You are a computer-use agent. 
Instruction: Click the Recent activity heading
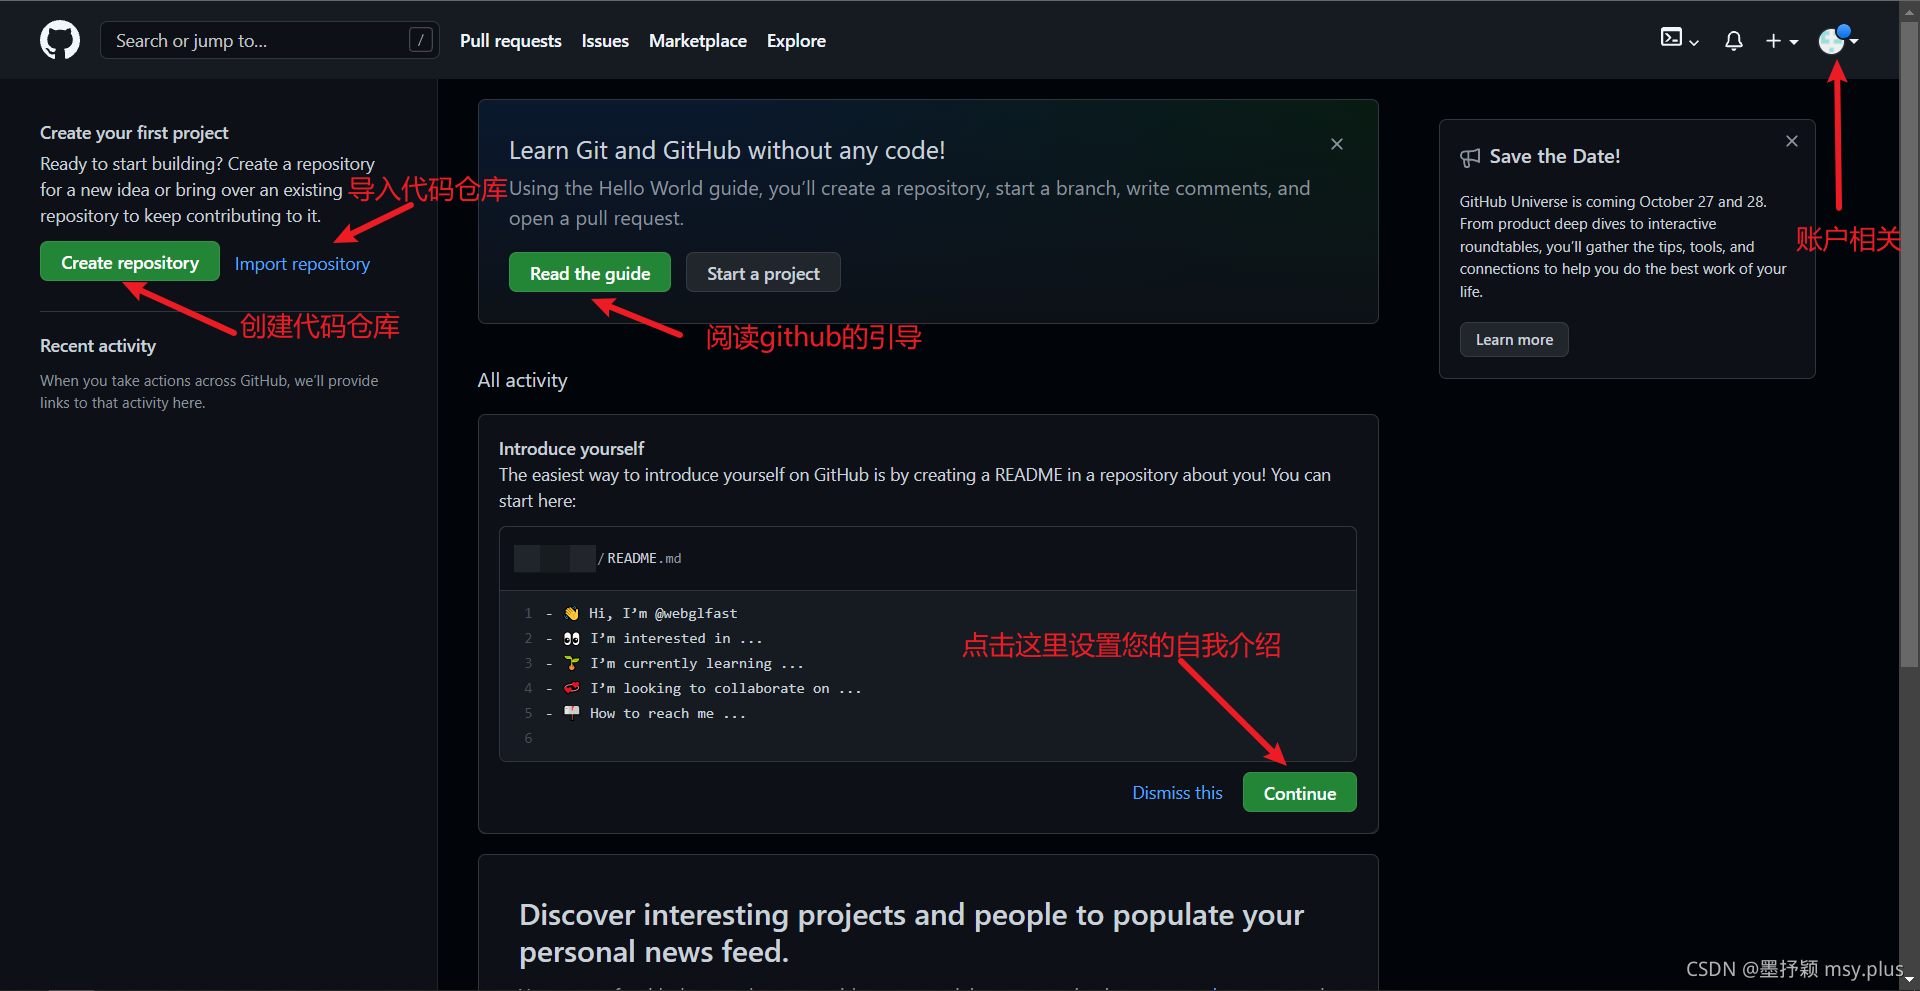(98, 346)
